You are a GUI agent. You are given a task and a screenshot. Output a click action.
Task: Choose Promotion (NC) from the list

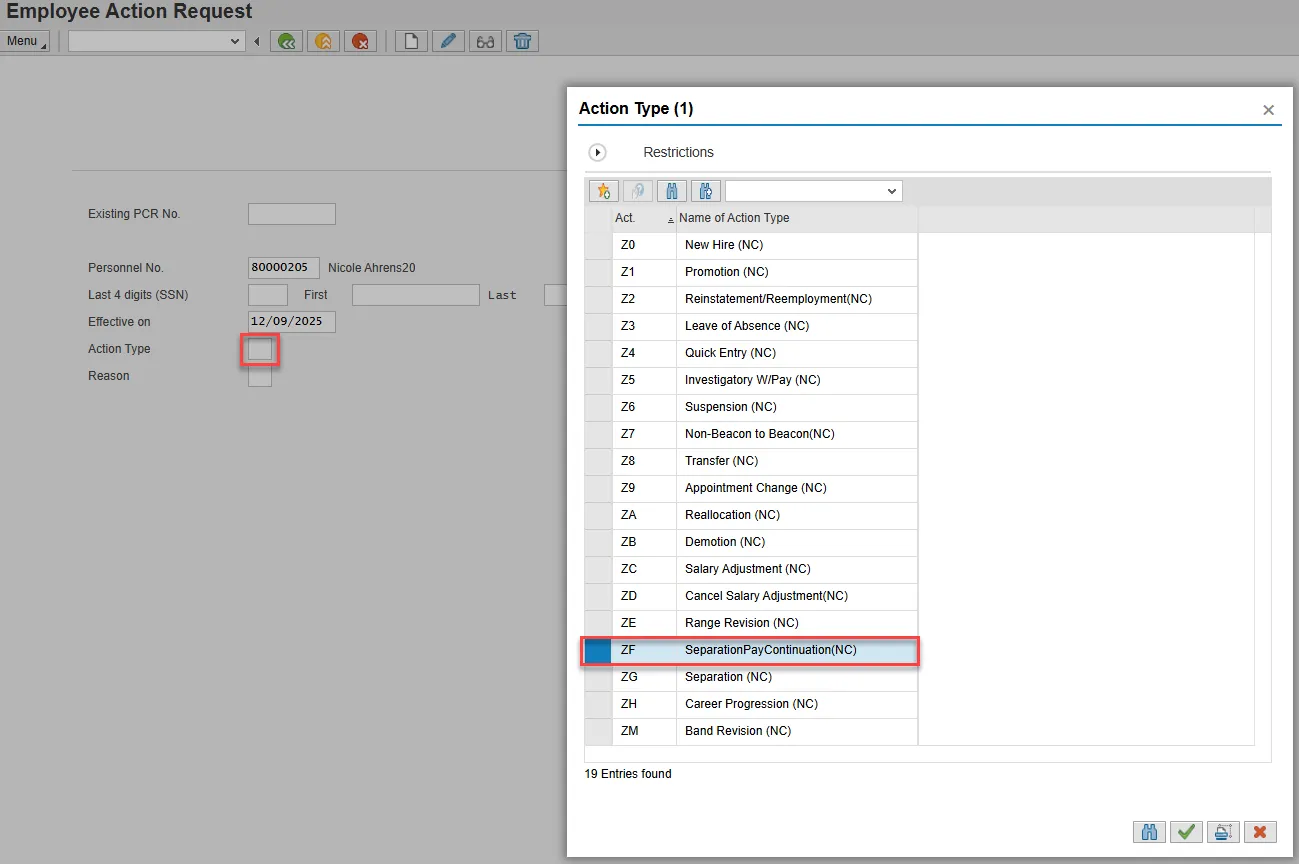click(x=726, y=272)
